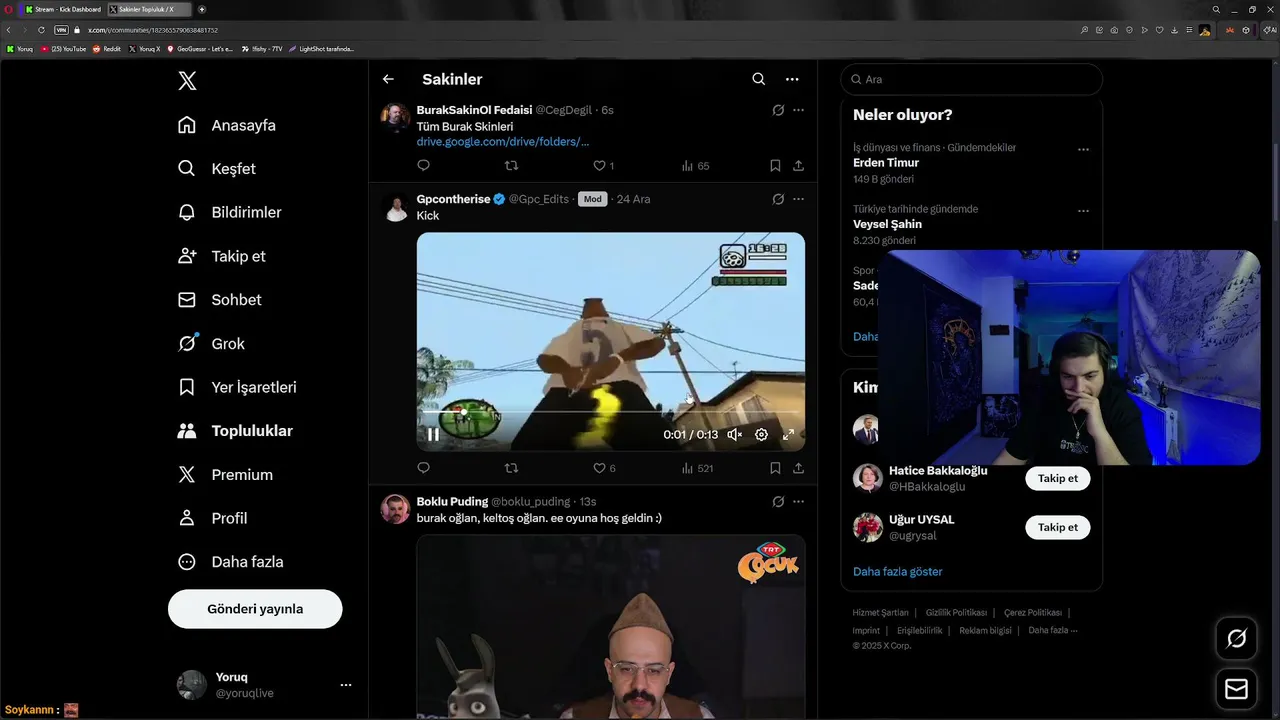
Task: Toggle the video mute speaker button
Action: coord(734,435)
